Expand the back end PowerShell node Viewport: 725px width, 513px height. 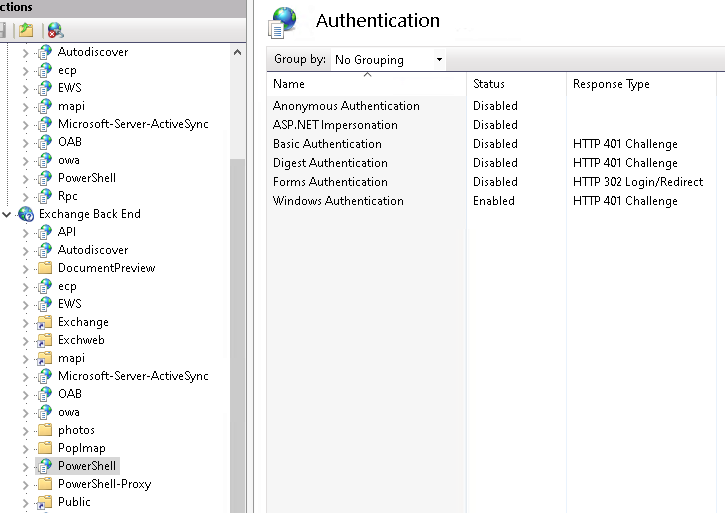point(25,467)
